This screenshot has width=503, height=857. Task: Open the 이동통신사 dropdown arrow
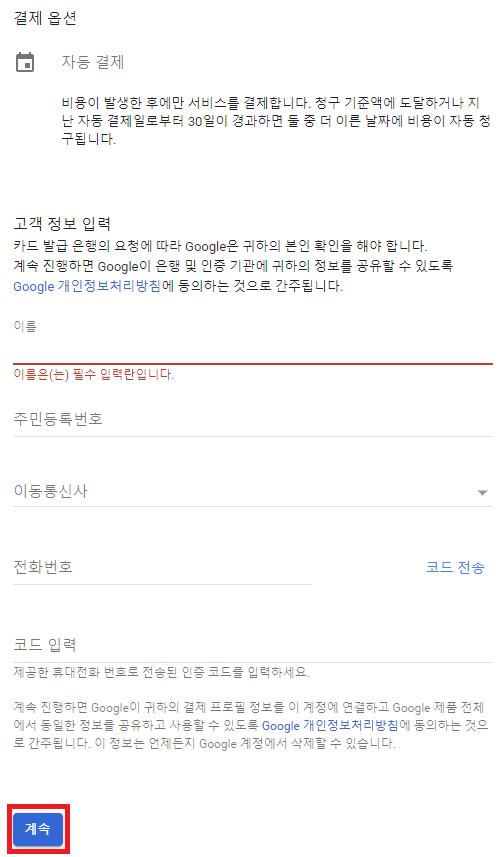pyautogui.click(x=482, y=492)
